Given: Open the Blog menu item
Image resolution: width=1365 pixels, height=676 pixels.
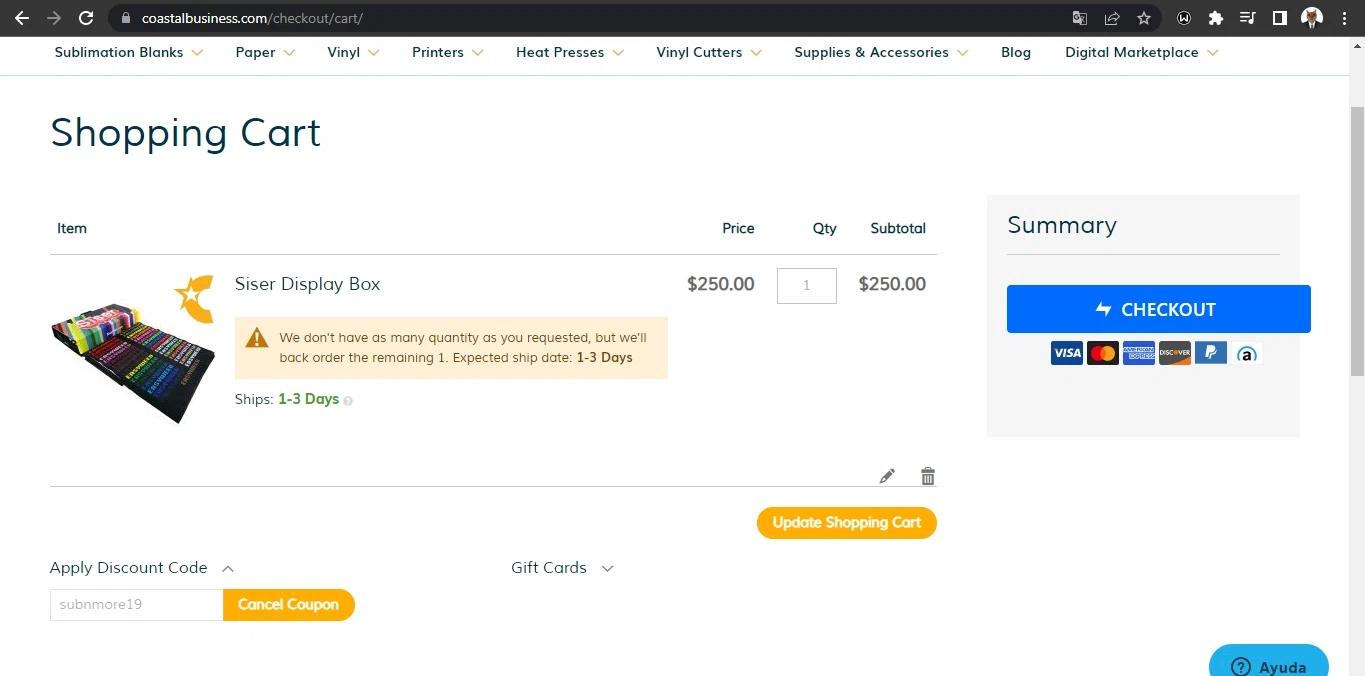Looking at the screenshot, I should coord(1015,52).
